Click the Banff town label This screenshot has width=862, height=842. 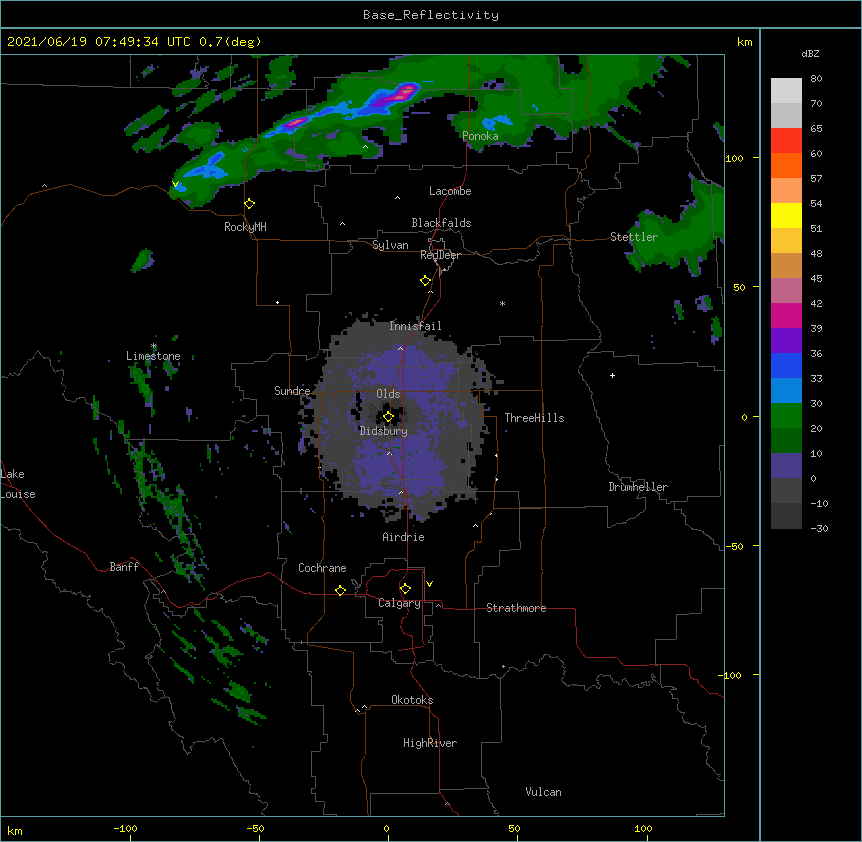[x=124, y=567]
